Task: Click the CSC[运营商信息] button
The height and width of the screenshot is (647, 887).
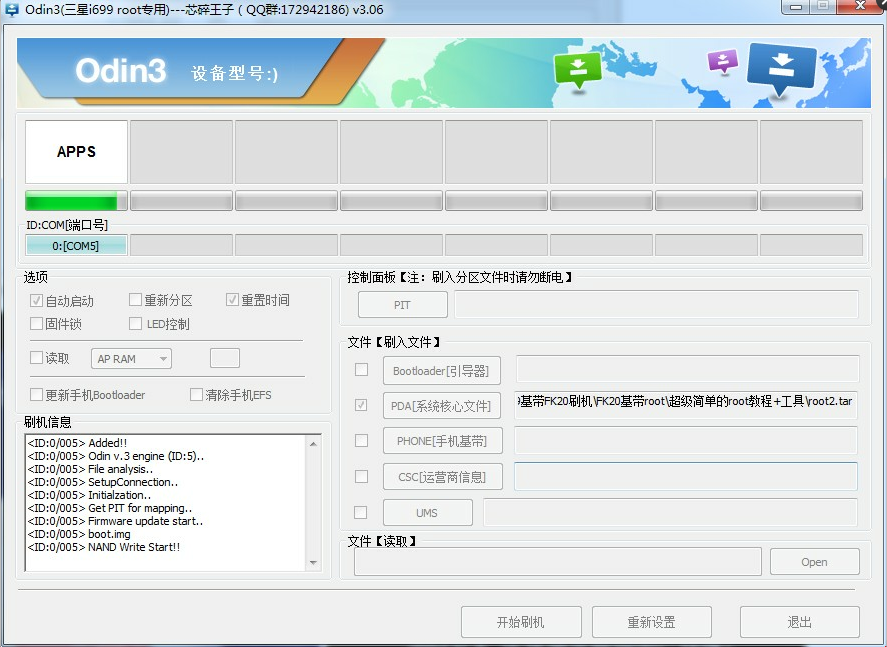Action: (442, 477)
